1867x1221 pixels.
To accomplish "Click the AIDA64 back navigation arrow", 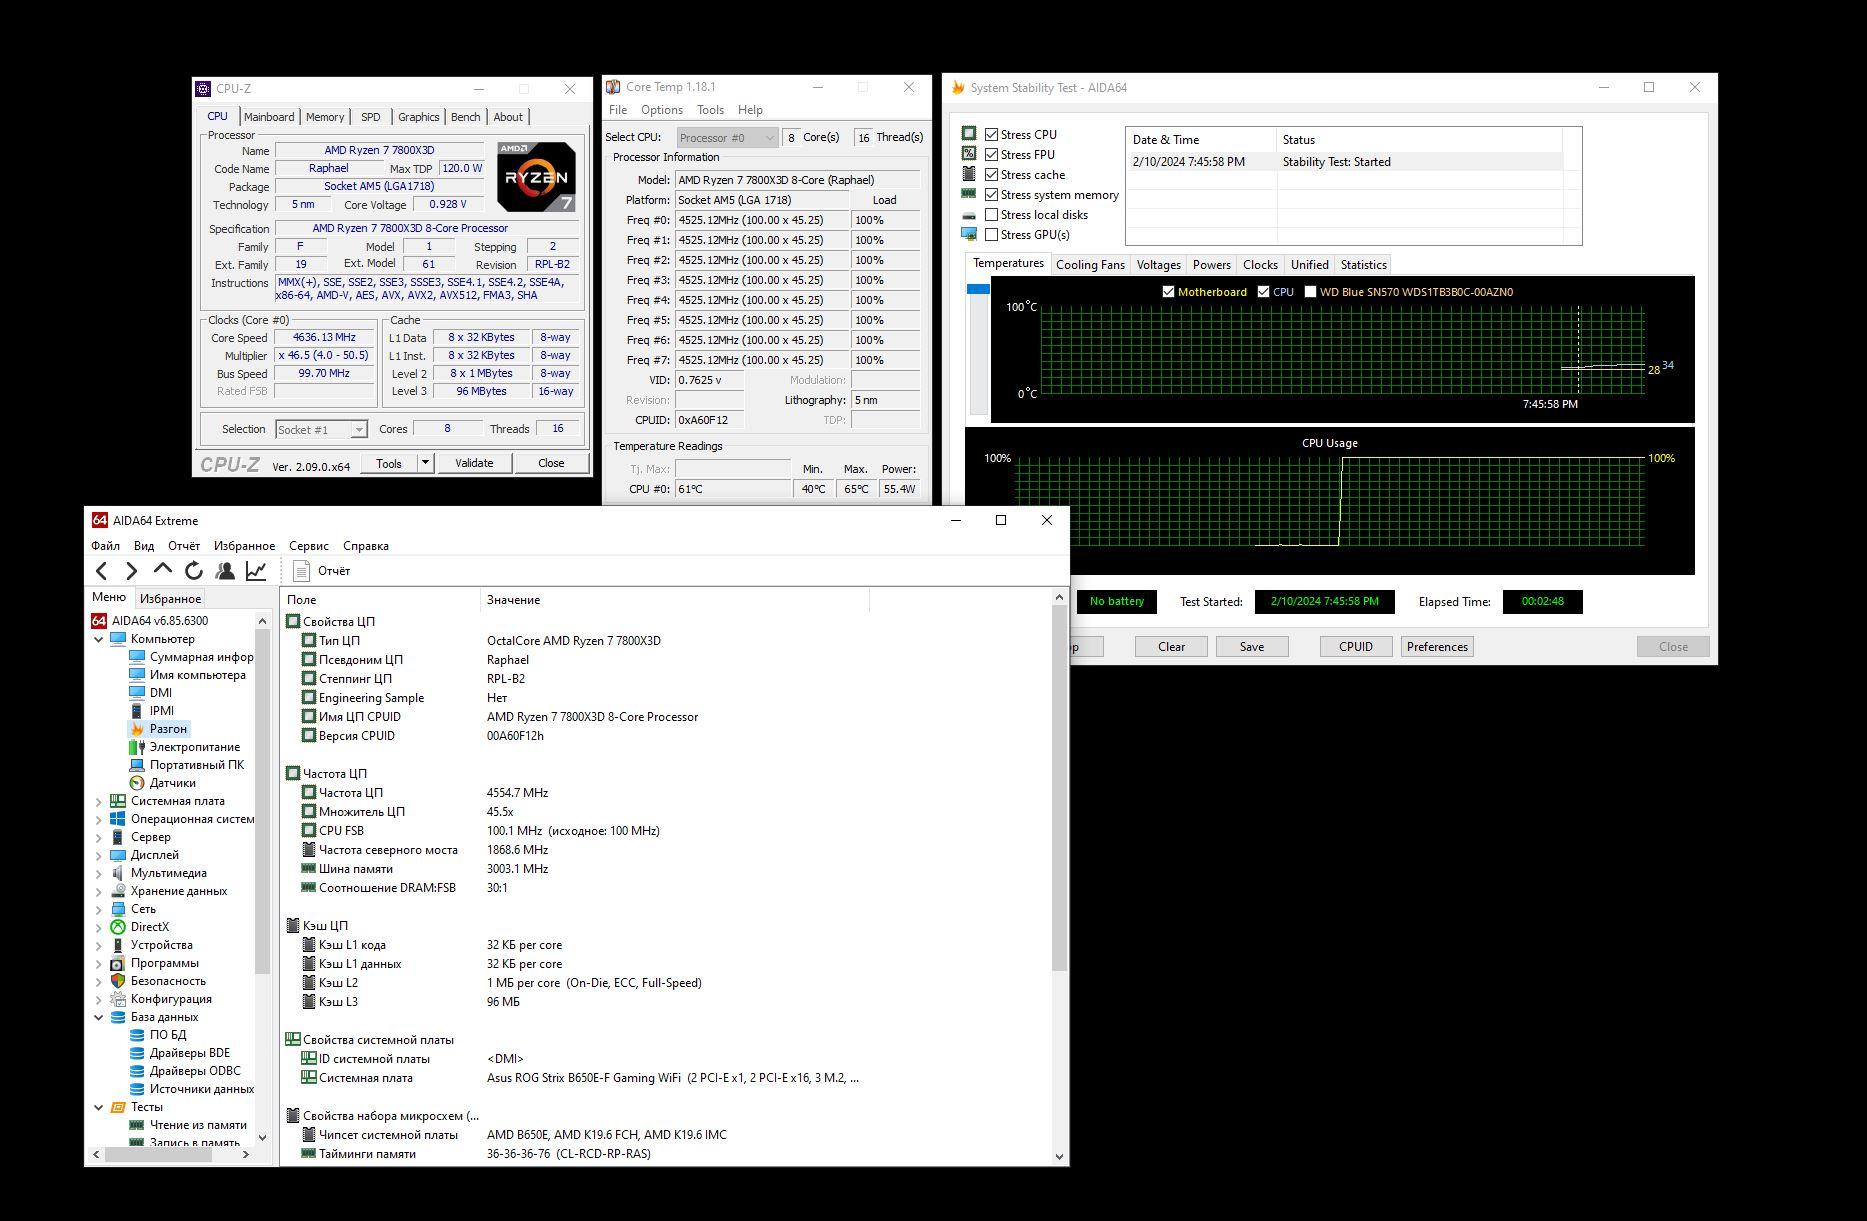I will [101, 571].
